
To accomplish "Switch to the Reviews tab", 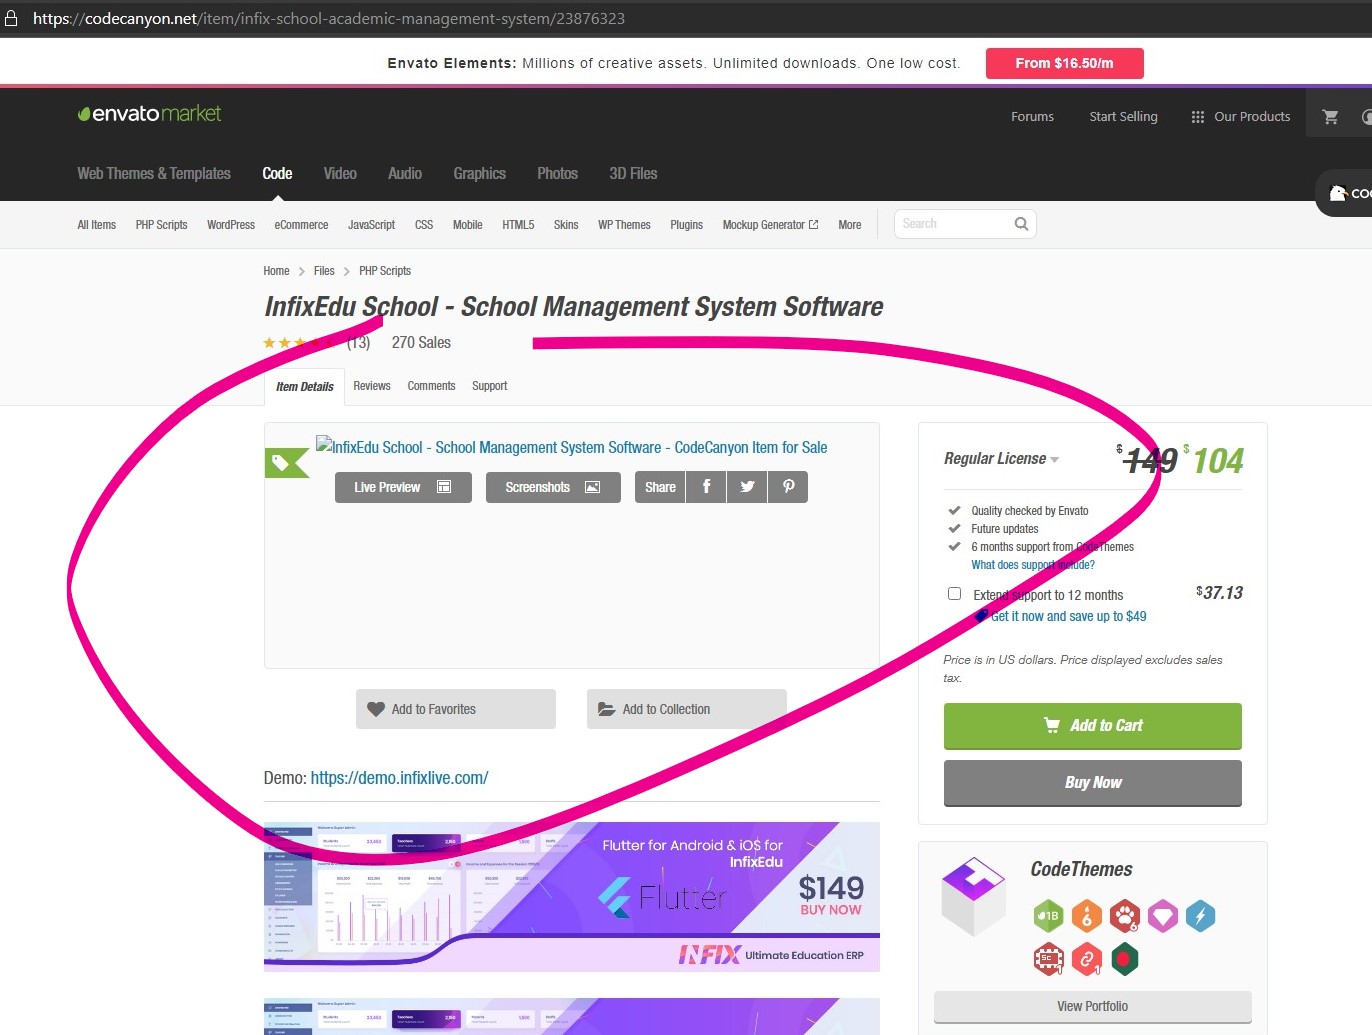I will tap(372, 386).
